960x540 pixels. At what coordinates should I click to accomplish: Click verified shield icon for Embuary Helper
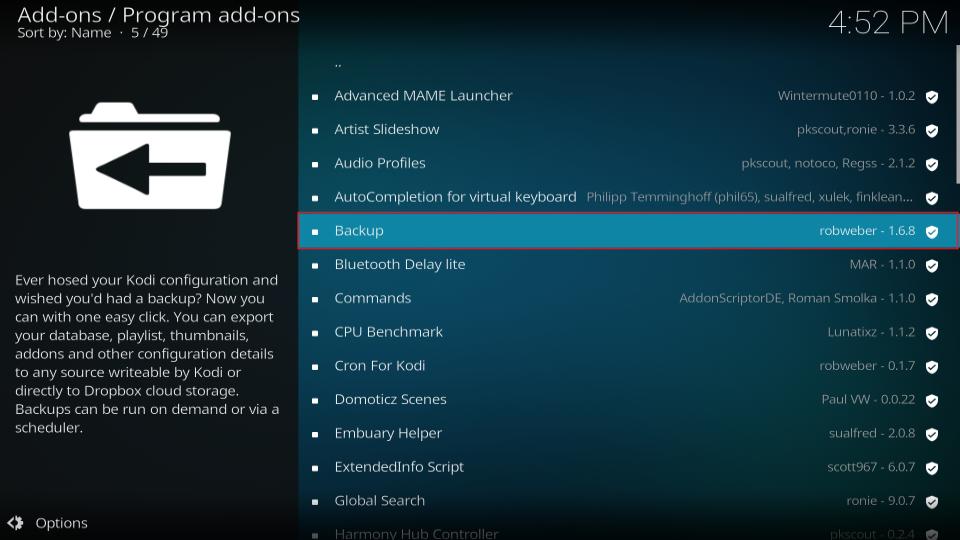(x=932, y=434)
